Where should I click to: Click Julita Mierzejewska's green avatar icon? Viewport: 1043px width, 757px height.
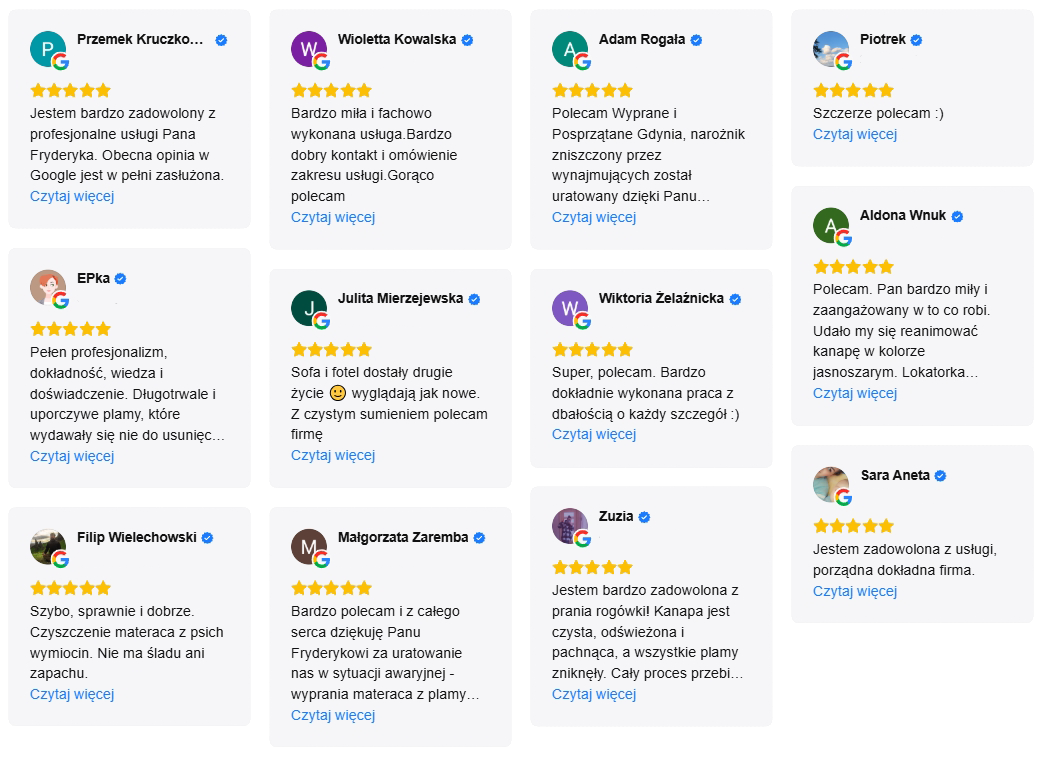[309, 308]
